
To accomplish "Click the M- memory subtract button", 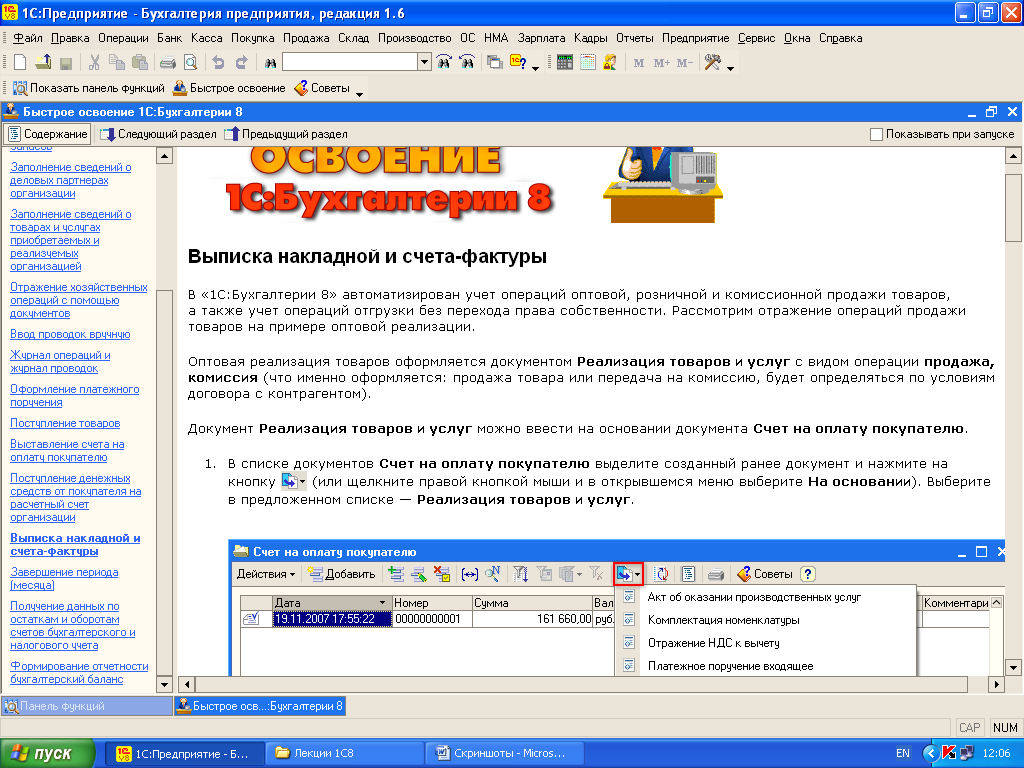I will [x=684, y=63].
